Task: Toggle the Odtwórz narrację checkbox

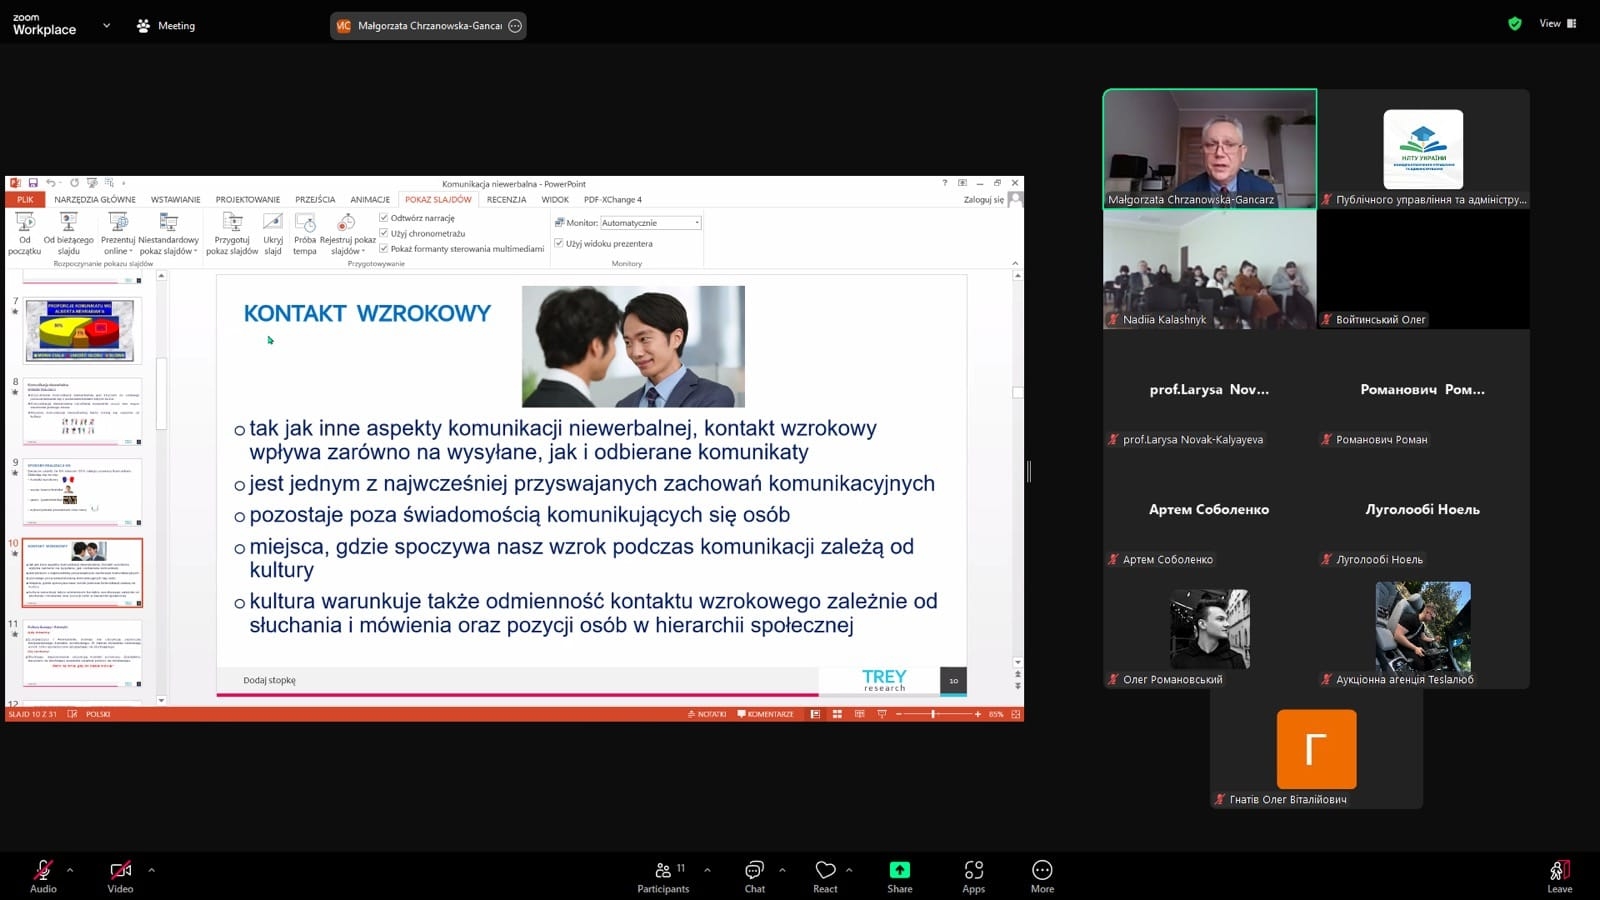Action: pyautogui.click(x=384, y=217)
